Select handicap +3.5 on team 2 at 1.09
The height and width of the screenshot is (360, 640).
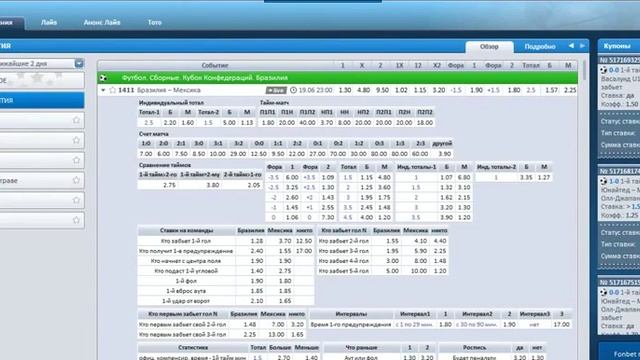[x=328, y=178]
